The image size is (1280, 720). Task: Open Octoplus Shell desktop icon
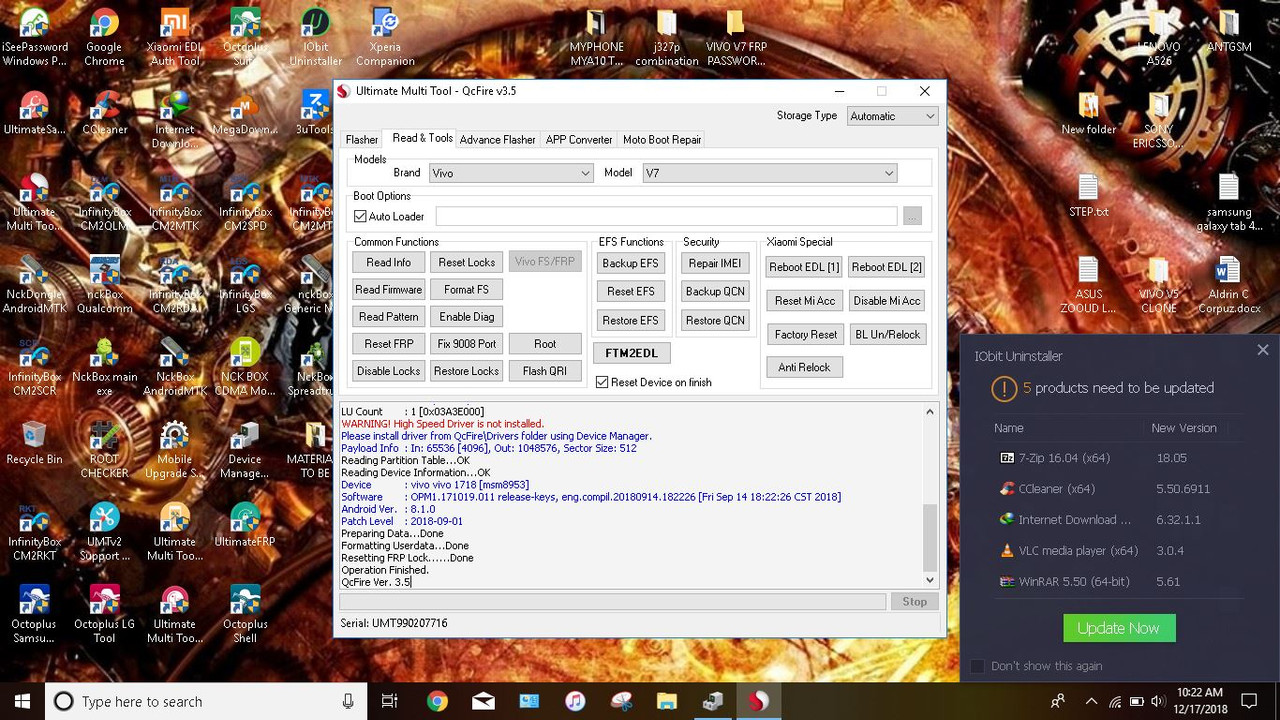[x=245, y=614]
